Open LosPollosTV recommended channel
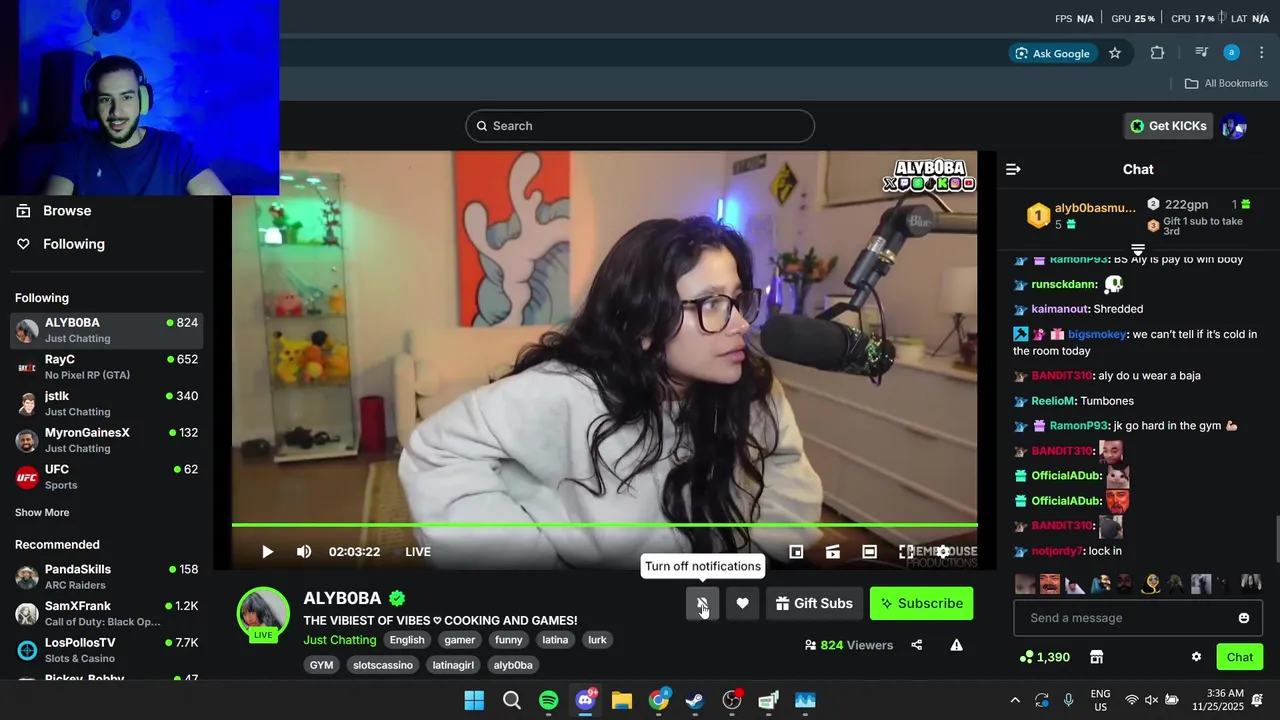Image resolution: width=1280 pixels, height=720 pixels. (106, 650)
